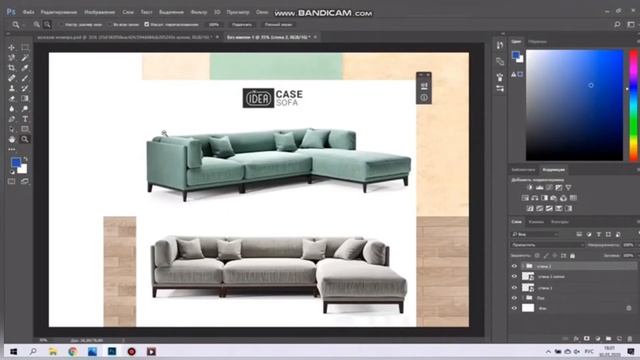Toggle lock all on layer
The height and width of the screenshot is (360, 640).
(x=572, y=256)
